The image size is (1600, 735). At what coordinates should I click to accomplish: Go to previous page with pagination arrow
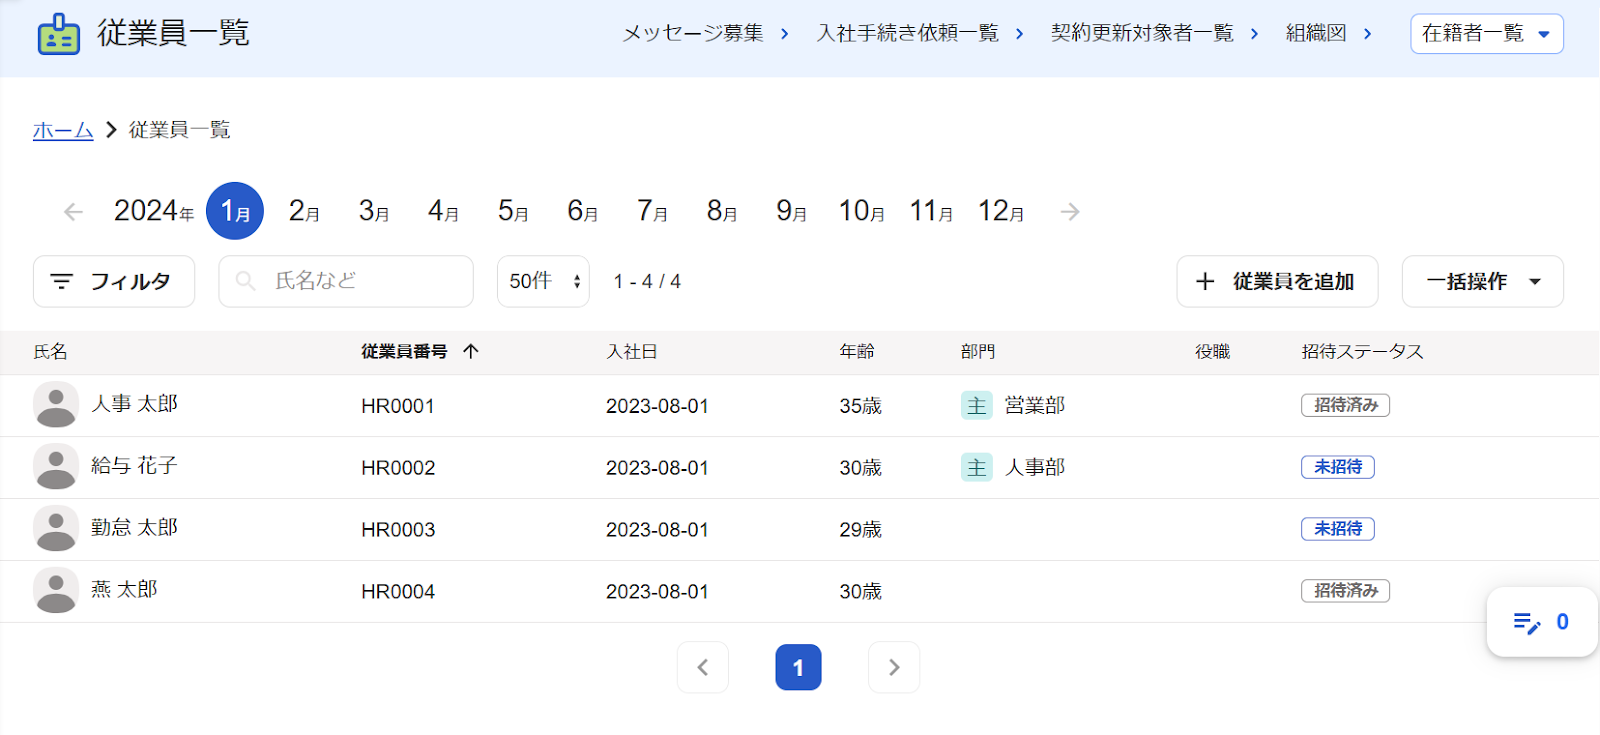pos(703,667)
